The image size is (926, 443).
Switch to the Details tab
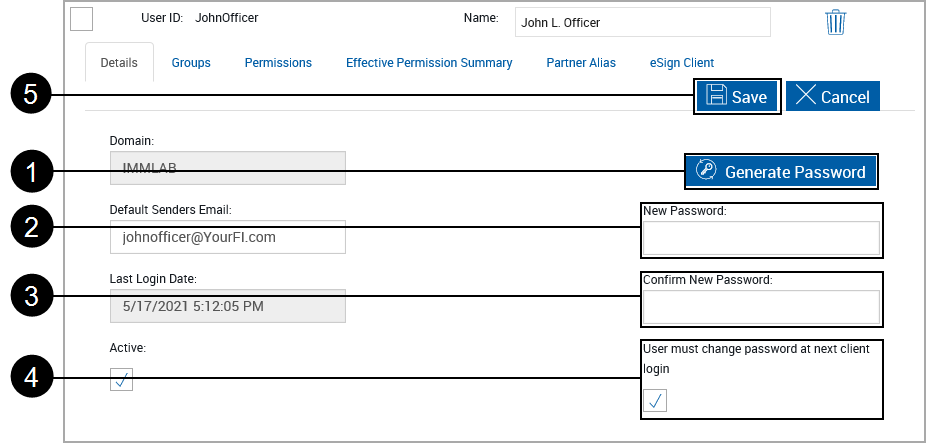pos(119,62)
